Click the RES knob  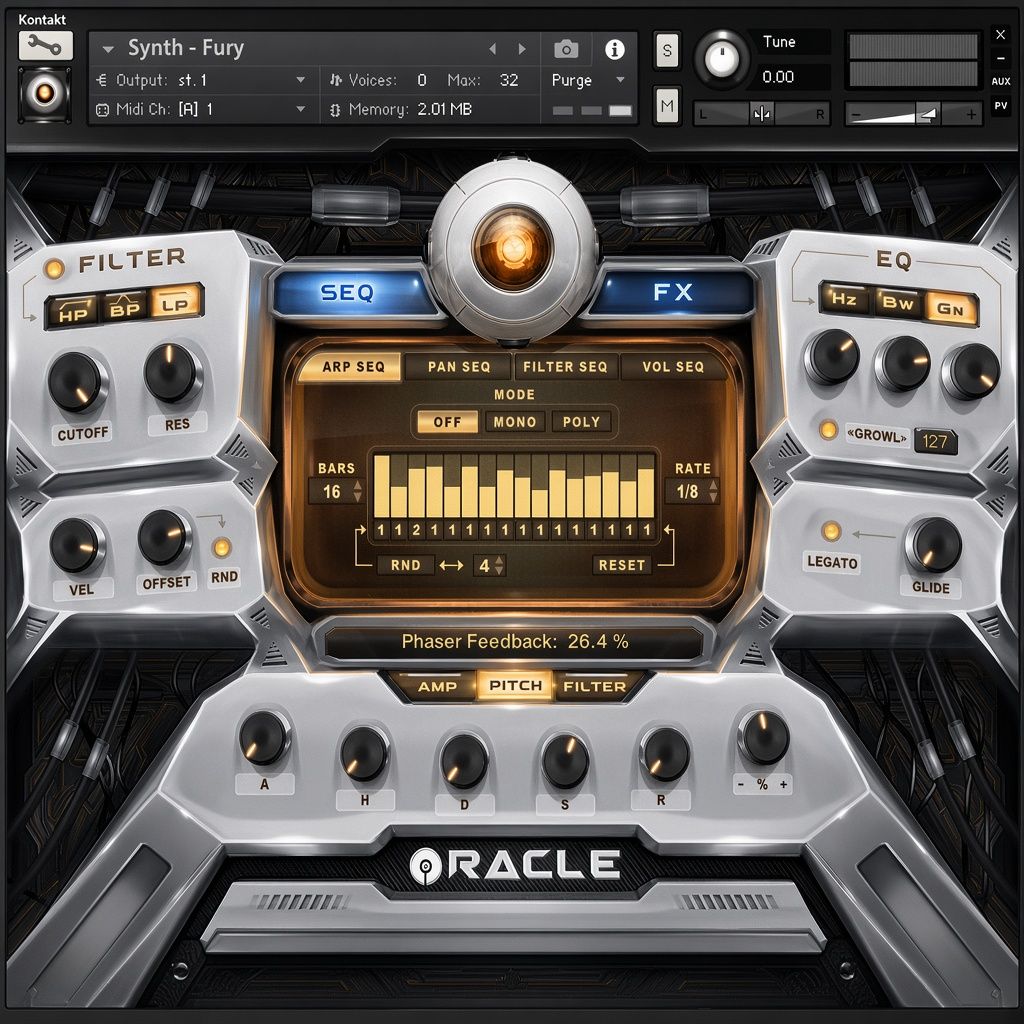coord(171,373)
